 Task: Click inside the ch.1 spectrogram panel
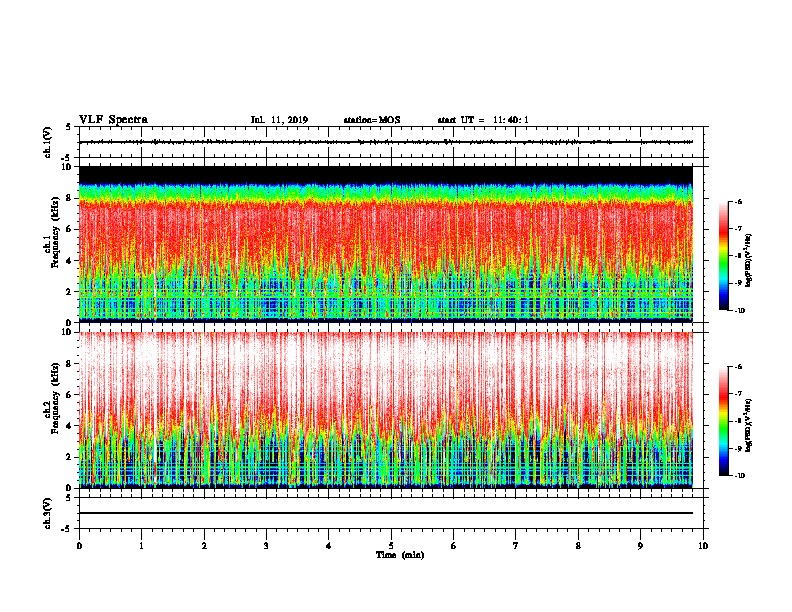click(386, 244)
